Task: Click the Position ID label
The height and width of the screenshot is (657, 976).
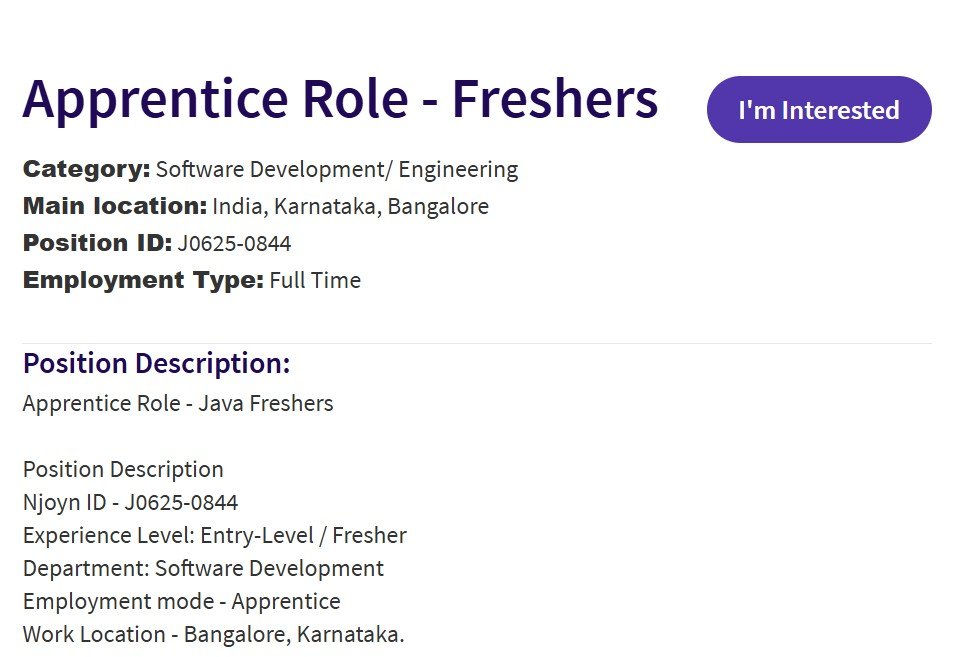Action: click(97, 243)
